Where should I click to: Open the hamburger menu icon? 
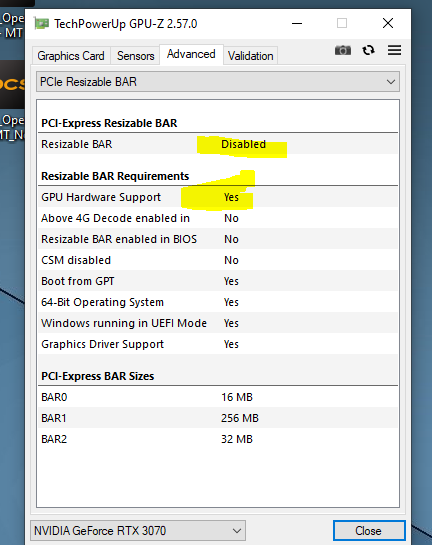[x=394, y=50]
